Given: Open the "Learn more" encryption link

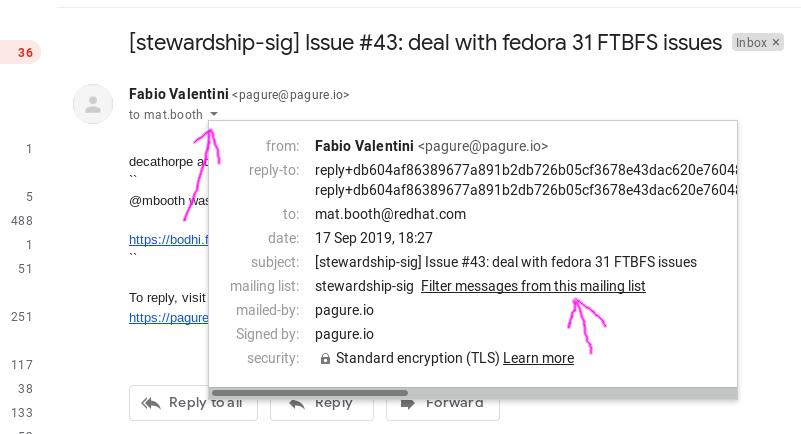Looking at the screenshot, I should tap(538, 358).
